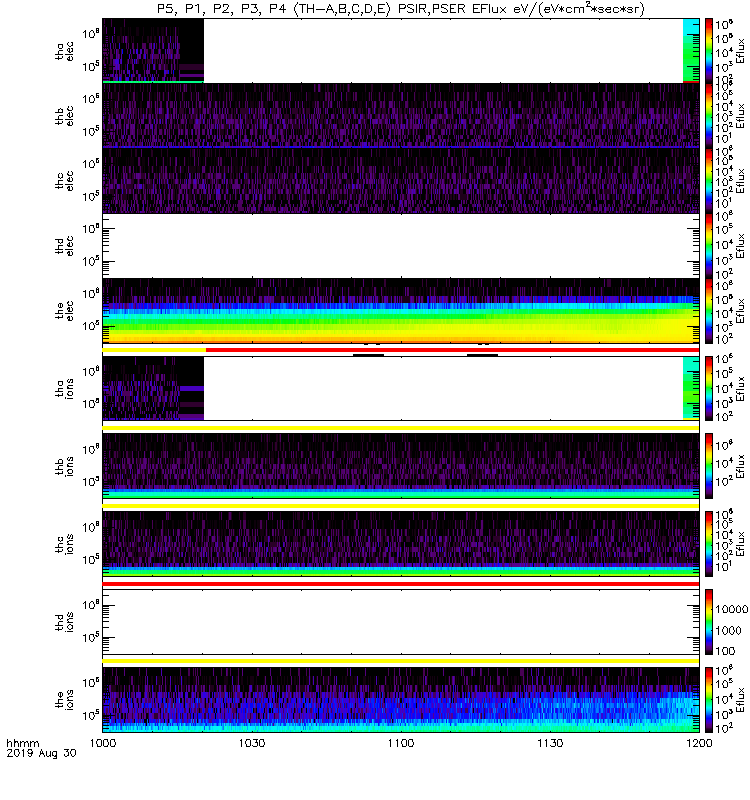Click the tha elec Eflux color bar
Image resolution: width=750 pixels, height=800 pixels.
click(709, 51)
